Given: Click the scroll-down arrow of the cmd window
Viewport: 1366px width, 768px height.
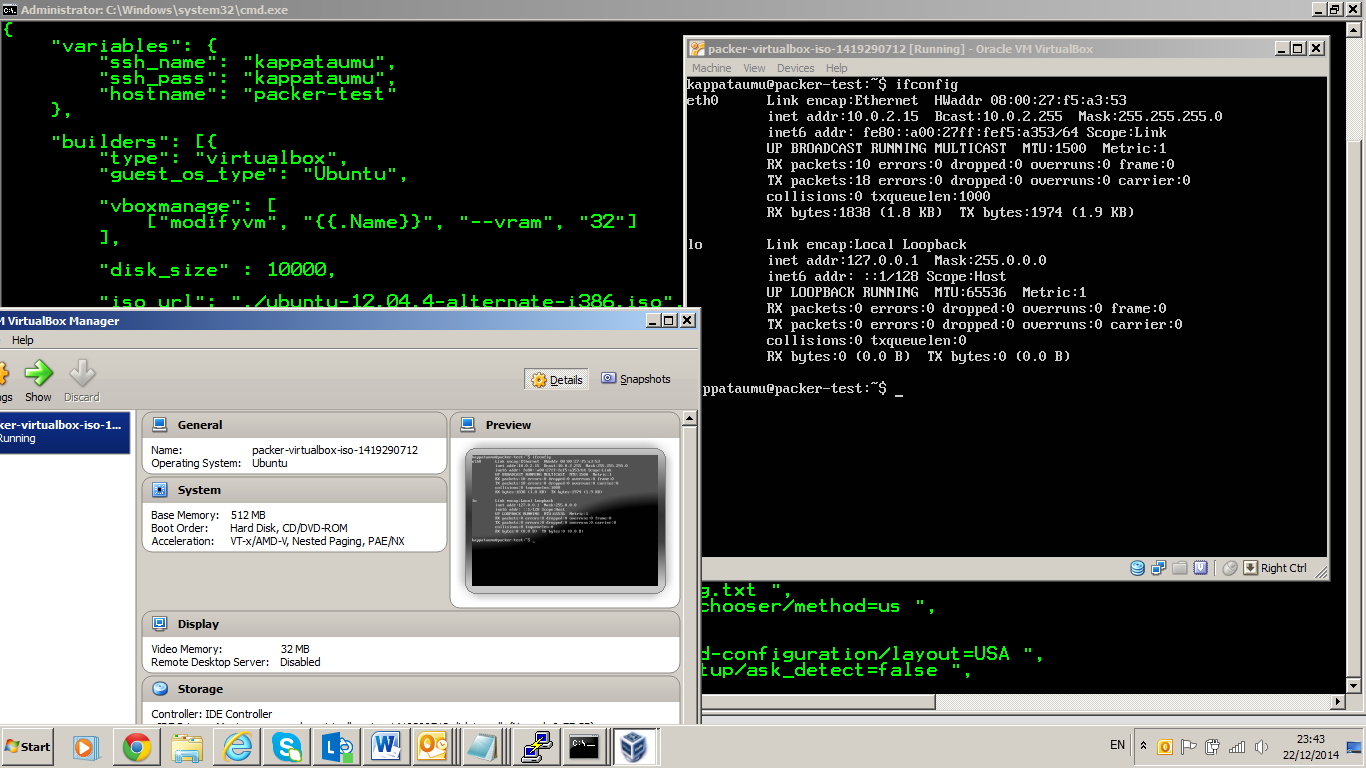Looking at the screenshot, I should [x=1355, y=685].
